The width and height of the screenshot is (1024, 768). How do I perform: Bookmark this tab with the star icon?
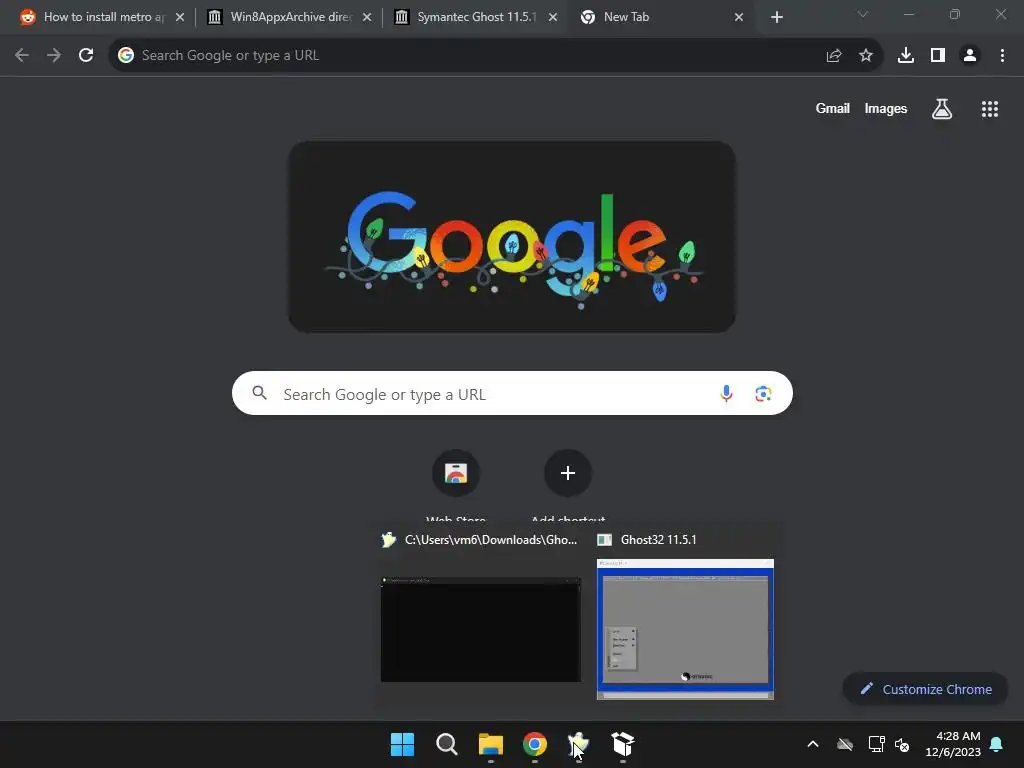(866, 56)
